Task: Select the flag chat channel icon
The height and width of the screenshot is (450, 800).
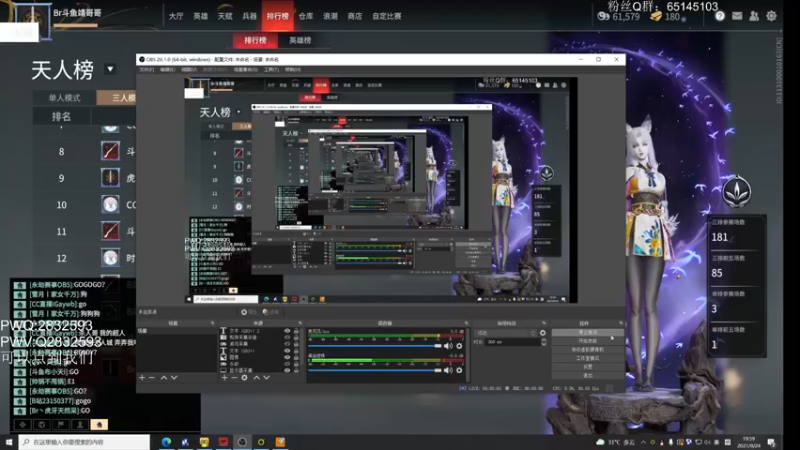Action: (61, 424)
